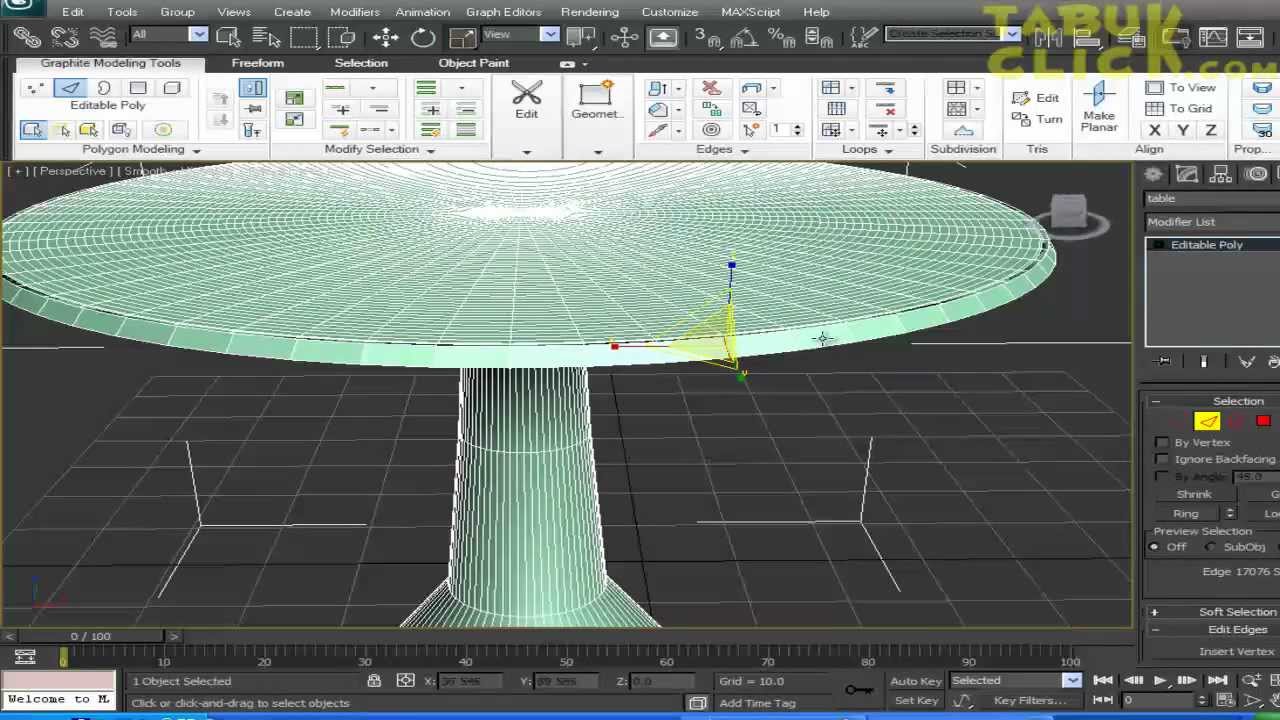1280x720 pixels.
Task: Choose Rectangular Selection Region tool
Action: (304, 37)
